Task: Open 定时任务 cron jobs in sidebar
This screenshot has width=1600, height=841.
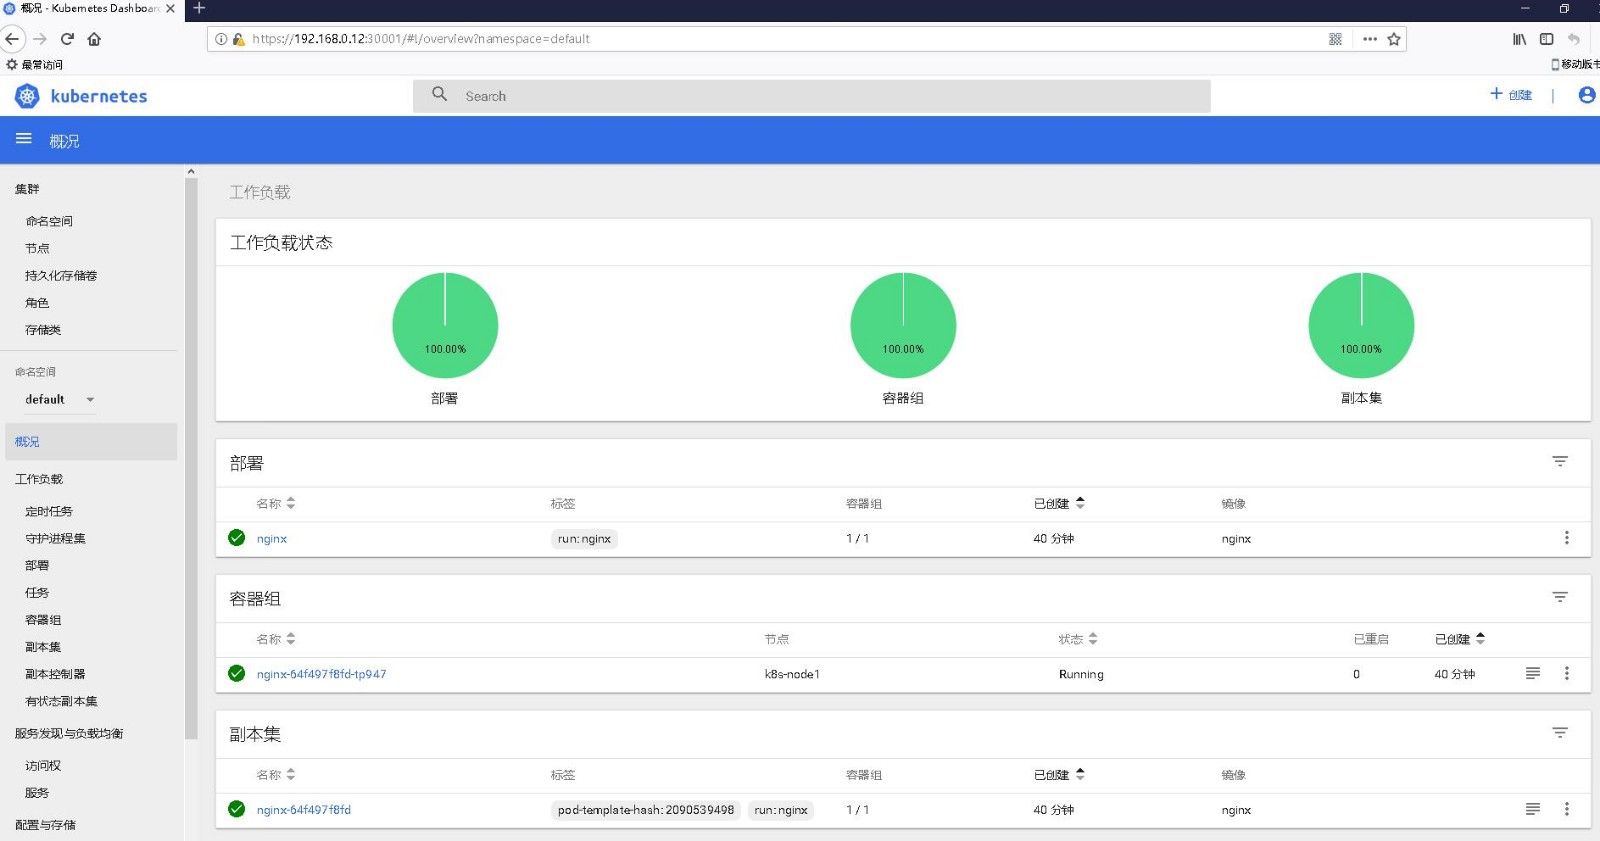Action: pyautogui.click(x=49, y=511)
